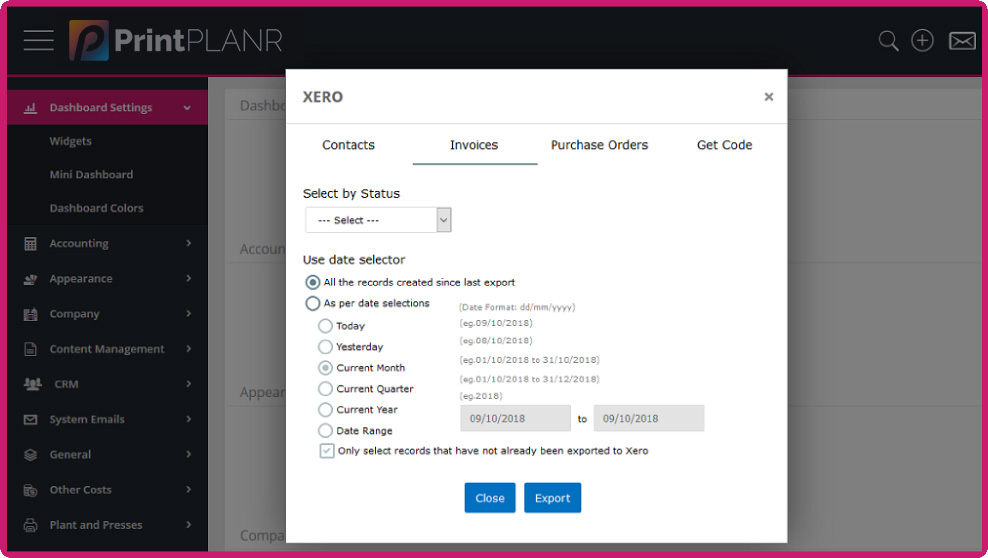Open the search magnifier icon
The height and width of the screenshot is (558, 988).
click(888, 41)
